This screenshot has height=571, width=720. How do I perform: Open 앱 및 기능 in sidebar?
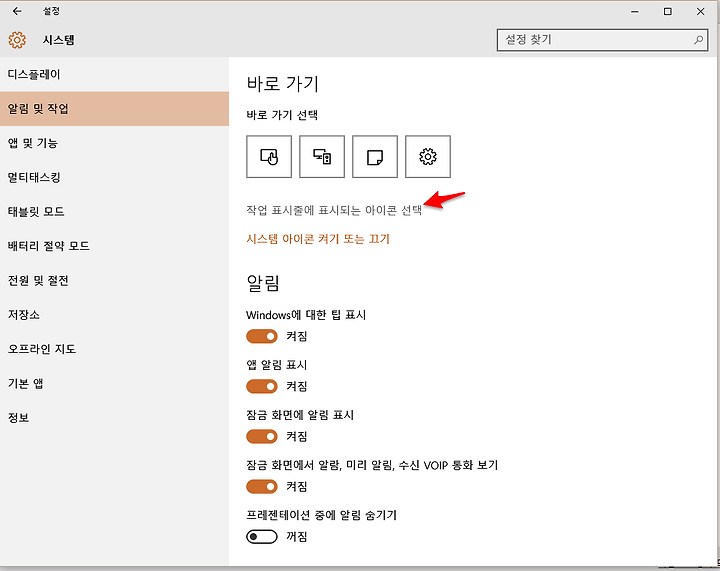tap(114, 143)
